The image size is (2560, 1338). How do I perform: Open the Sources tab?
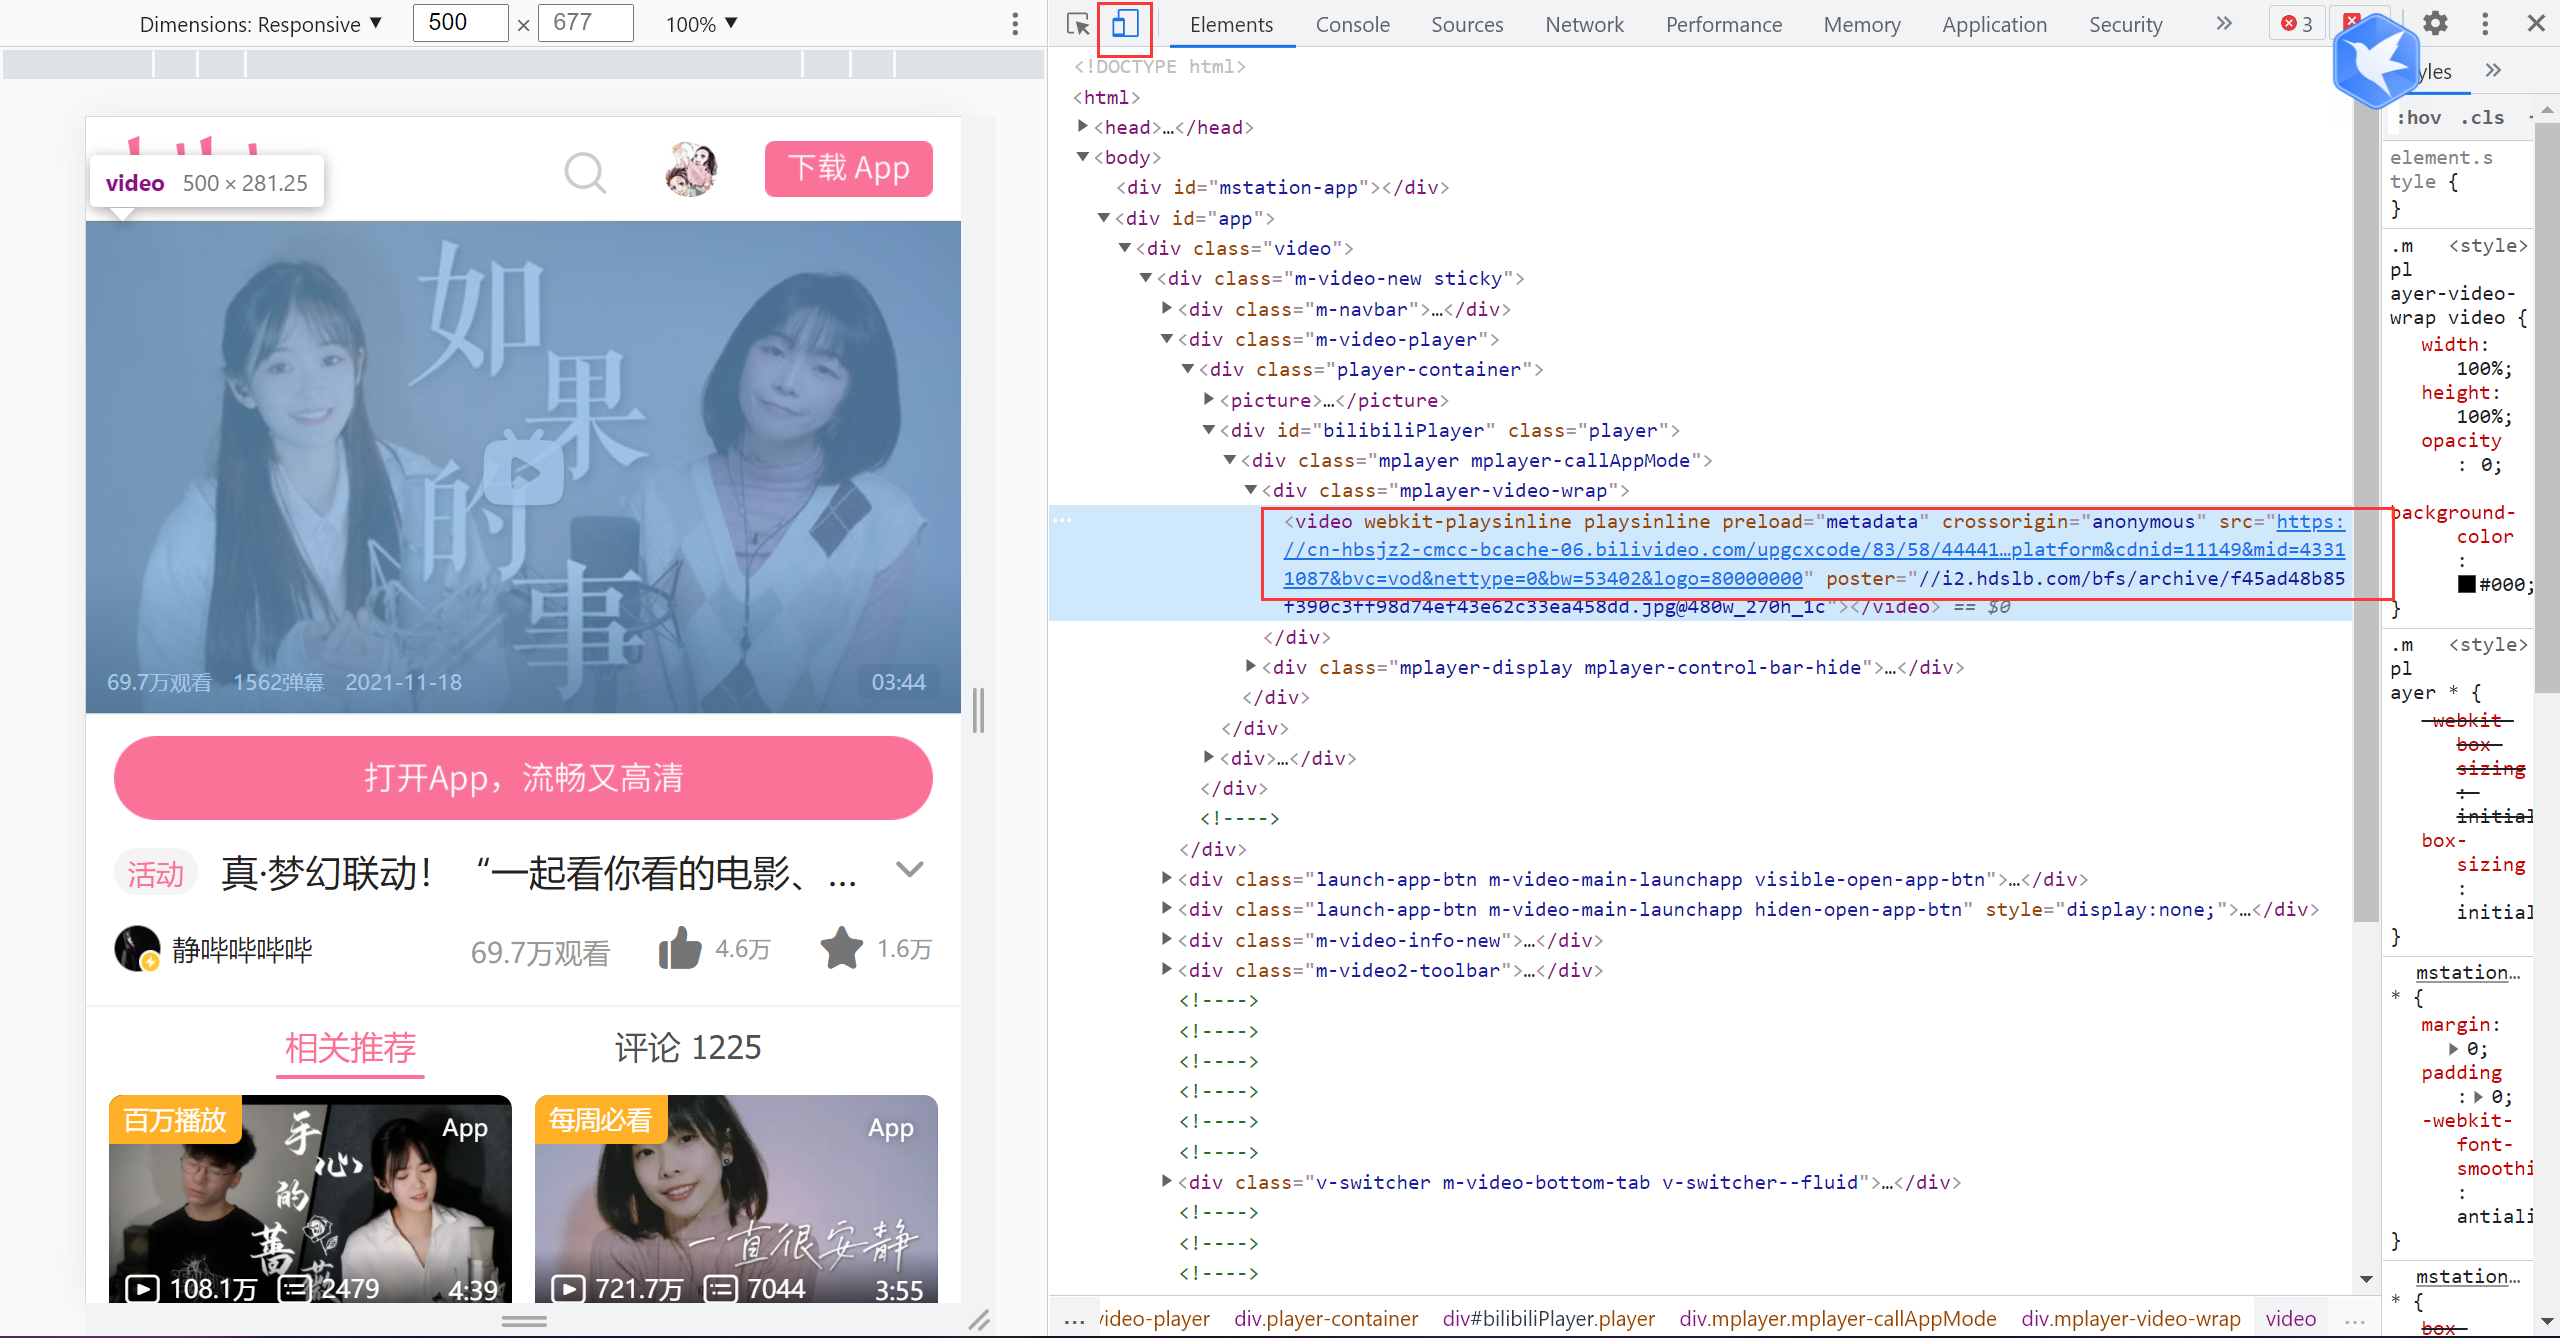pos(1467,24)
